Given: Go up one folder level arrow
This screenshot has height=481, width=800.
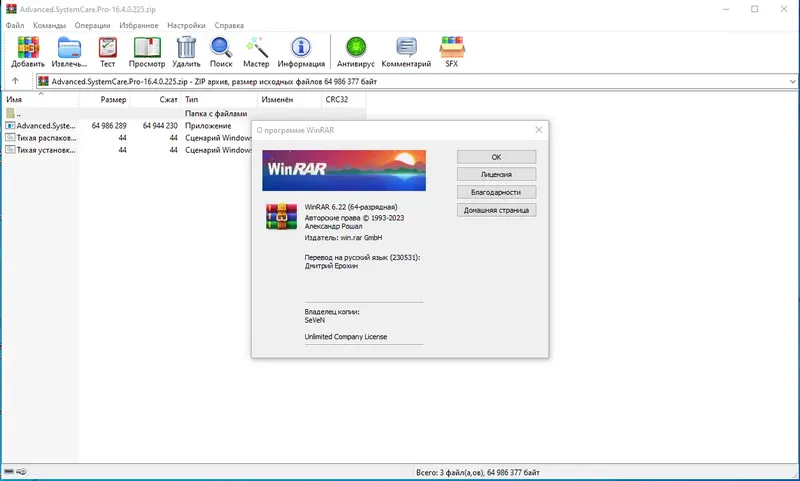Looking at the screenshot, I should tap(15, 81).
